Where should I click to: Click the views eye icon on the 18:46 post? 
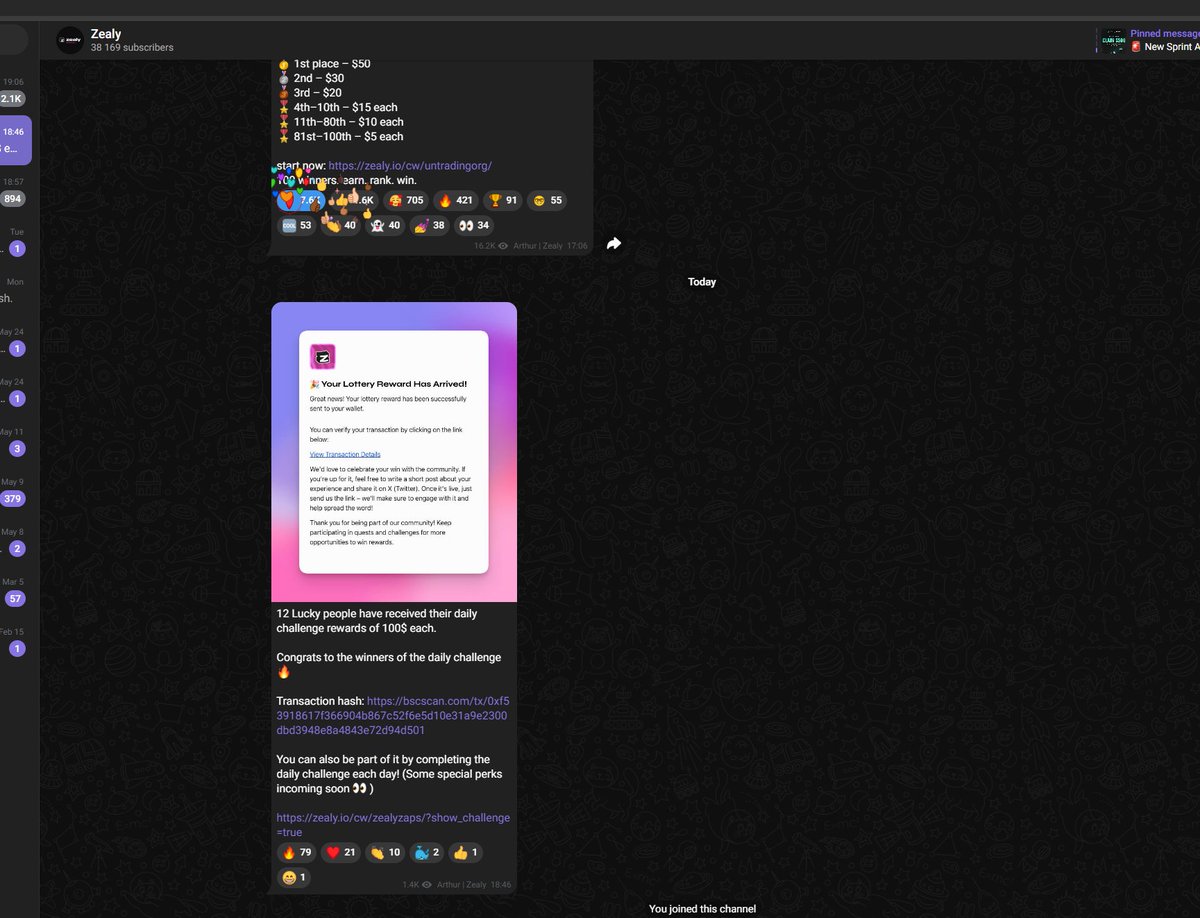pos(428,885)
